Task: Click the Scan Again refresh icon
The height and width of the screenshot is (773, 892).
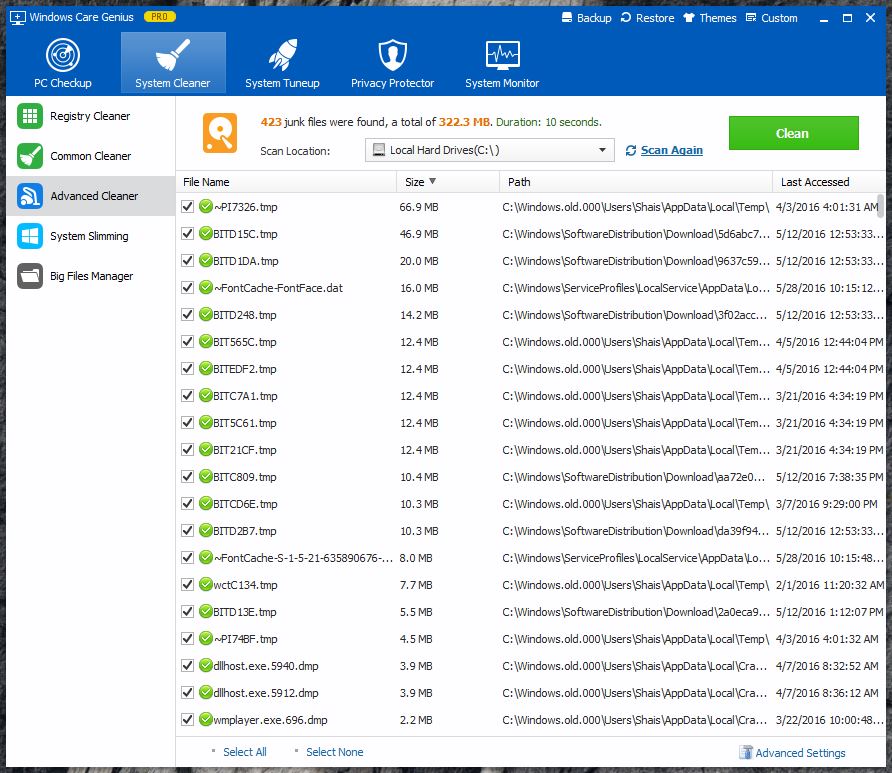Action: 630,151
